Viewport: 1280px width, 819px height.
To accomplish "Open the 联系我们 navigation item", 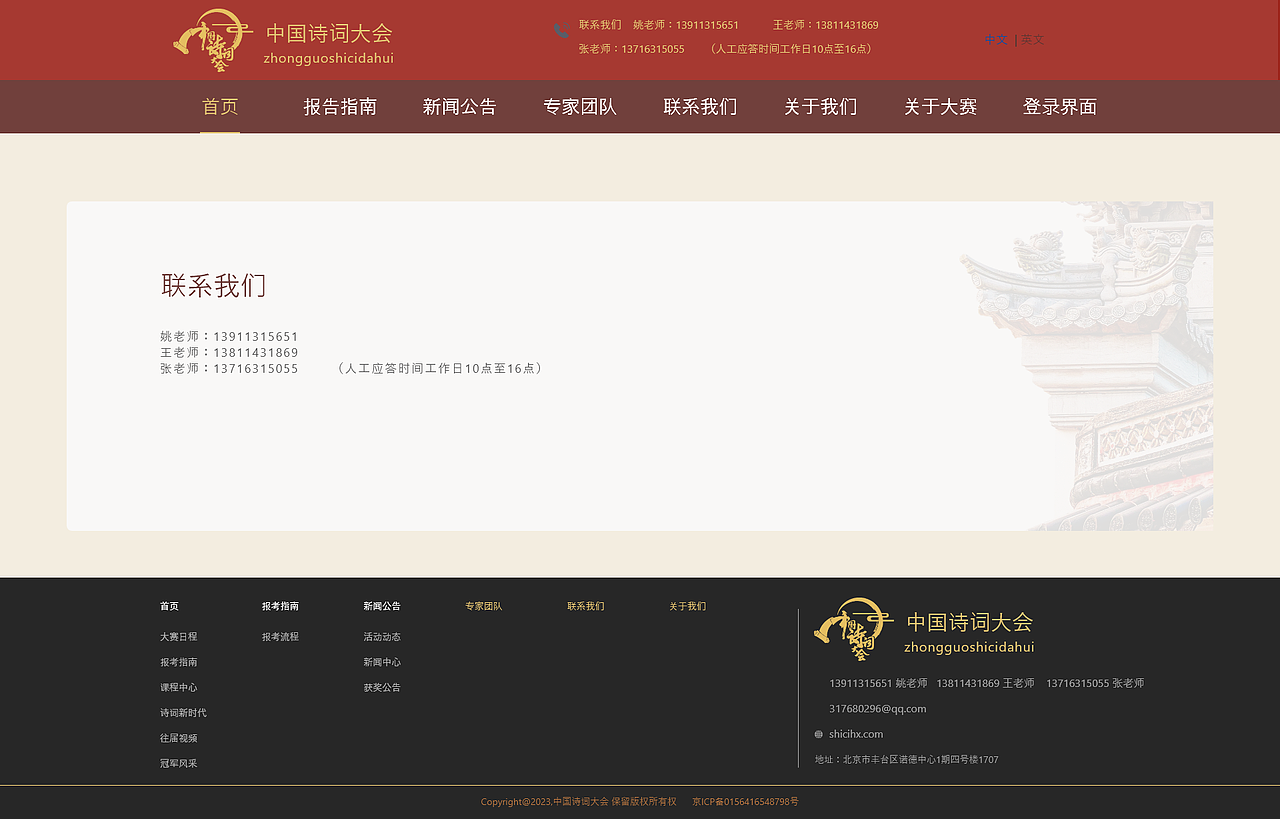I will click(x=700, y=106).
